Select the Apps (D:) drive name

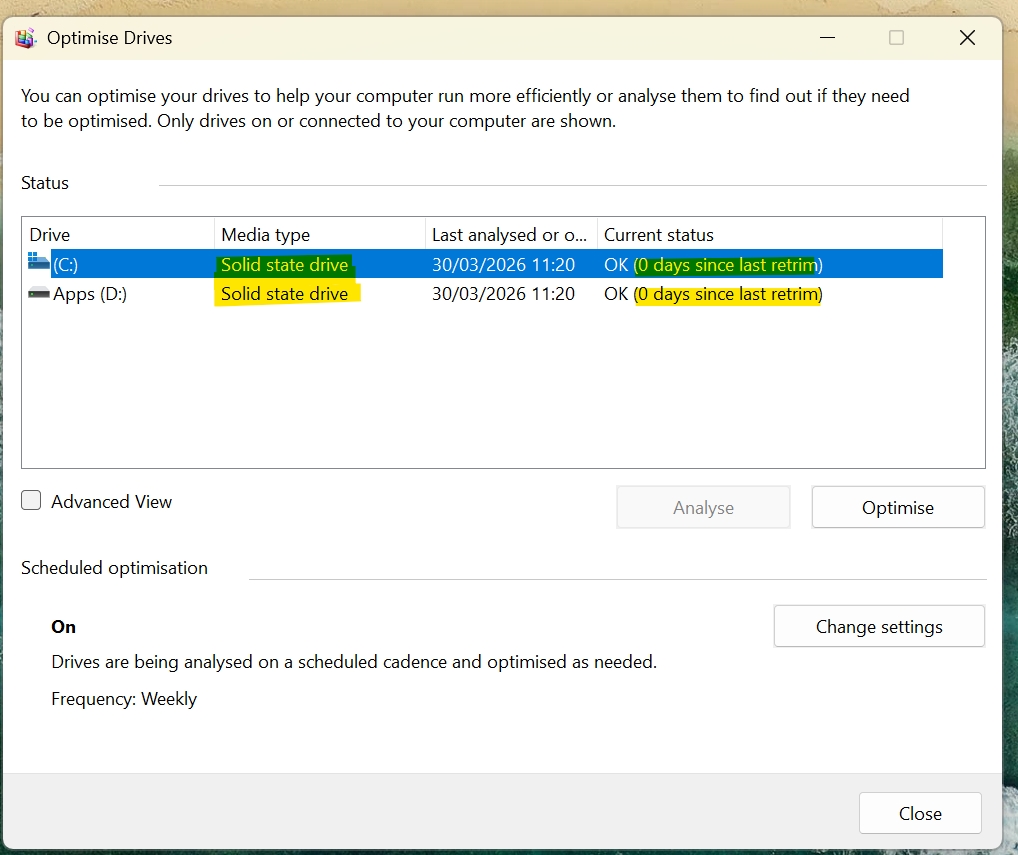click(x=90, y=294)
